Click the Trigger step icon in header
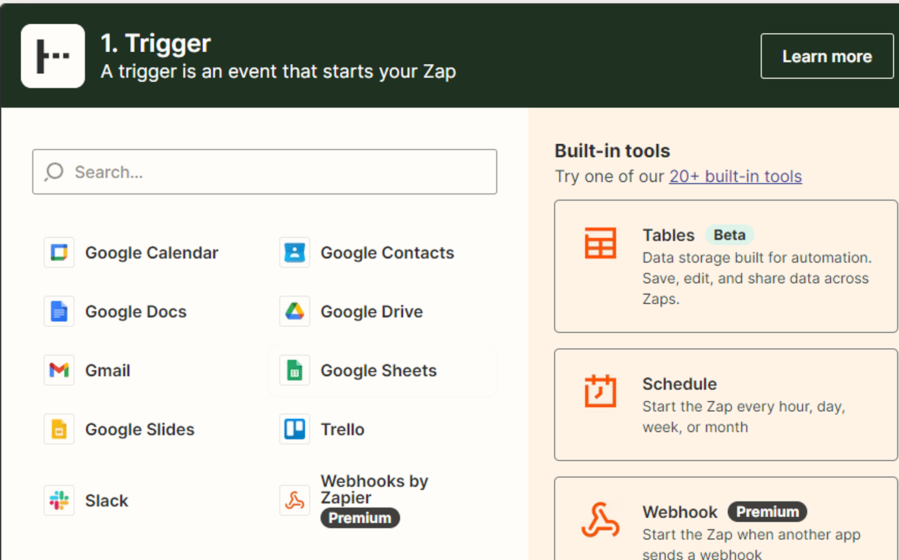 coord(53,56)
